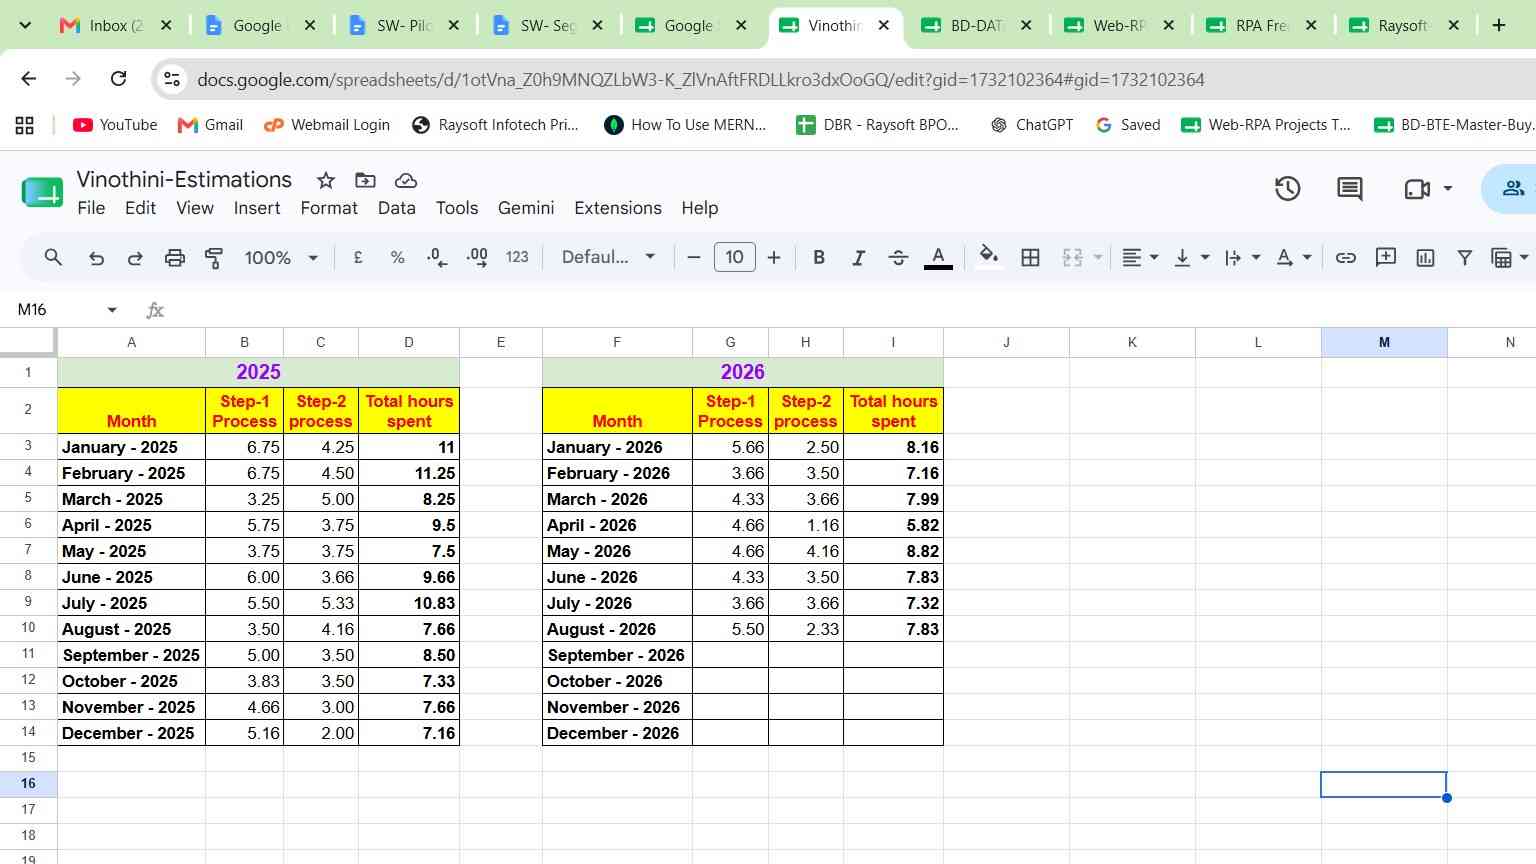Open the name box dropdown arrow

tap(112, 310)
